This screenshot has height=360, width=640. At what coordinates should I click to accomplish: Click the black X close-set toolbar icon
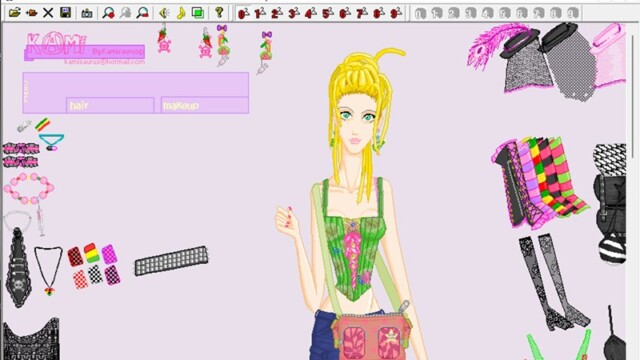coord(48,13)
